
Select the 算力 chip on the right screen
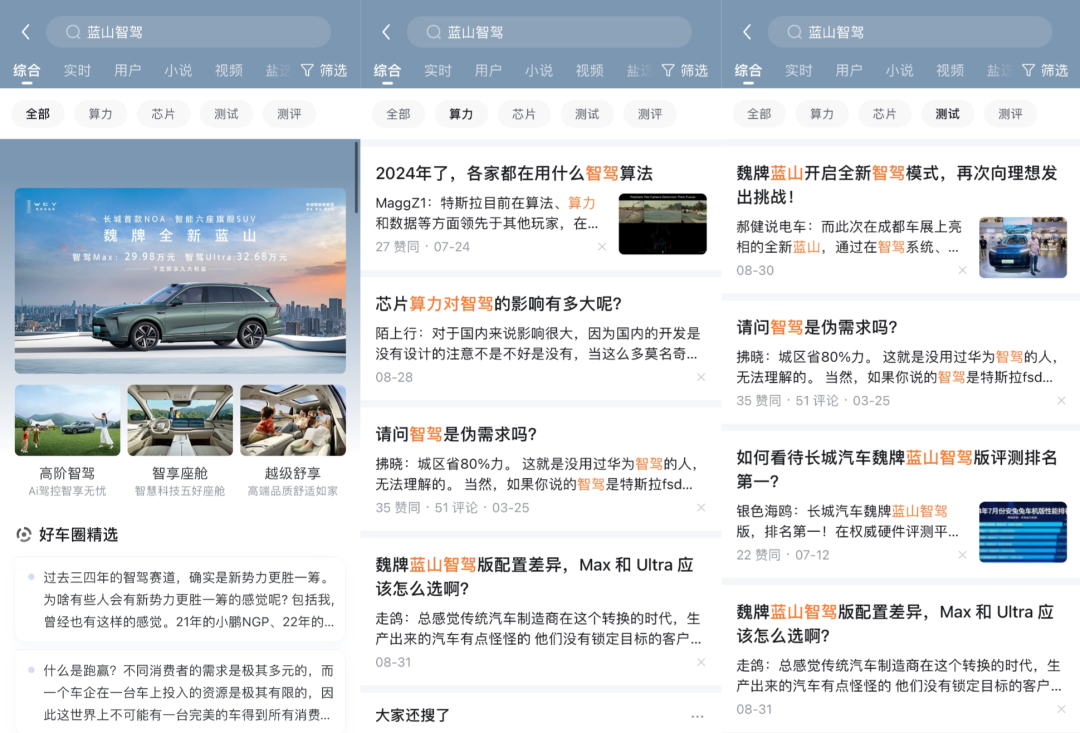click(822, 114)
